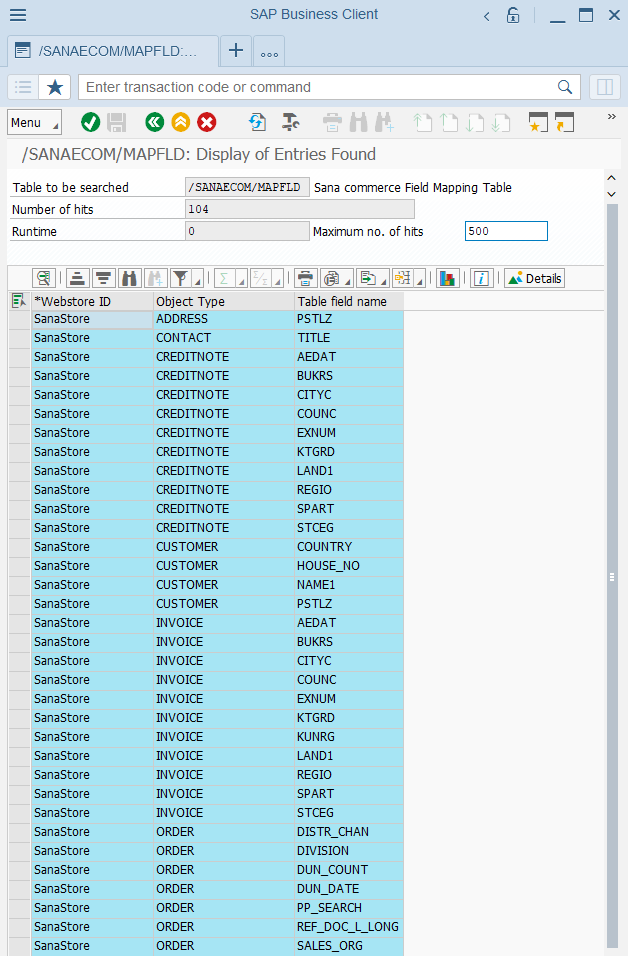The image size is (628, 956).
Task: Expand the Set Filter dropdown arrow
Action: [196, 280]
